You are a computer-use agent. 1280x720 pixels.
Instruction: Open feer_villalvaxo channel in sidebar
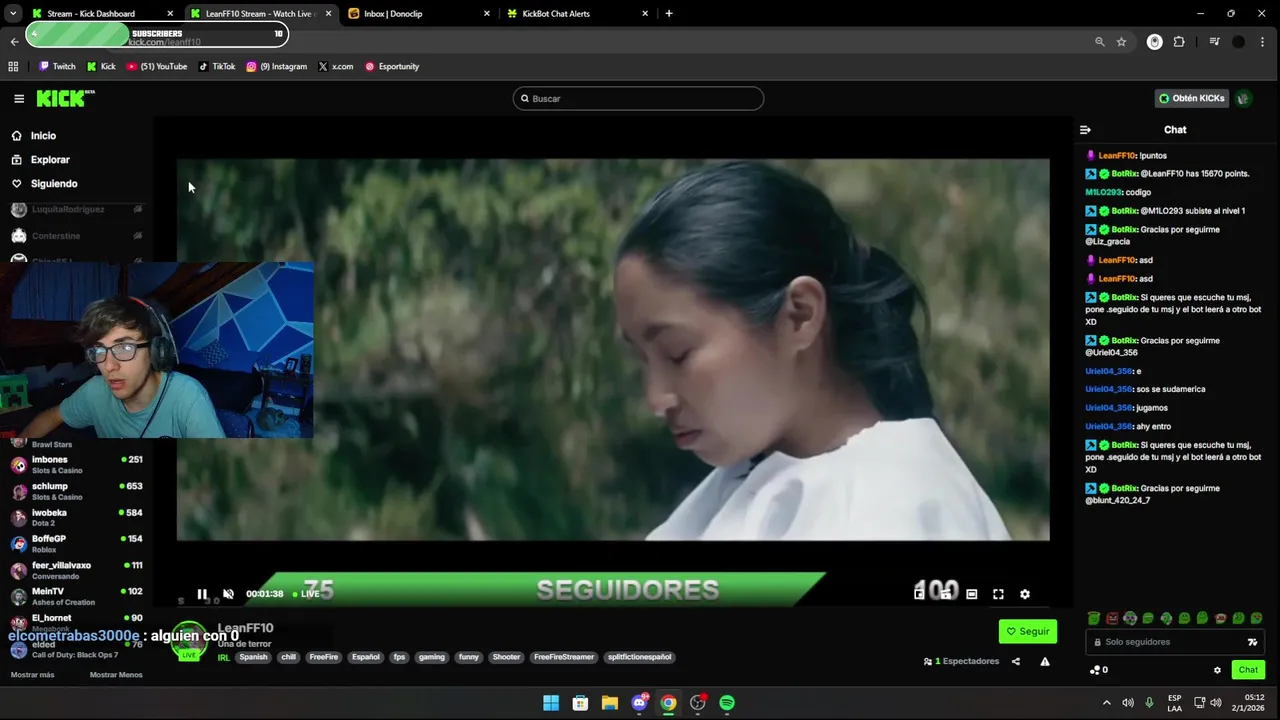[76, 570]
